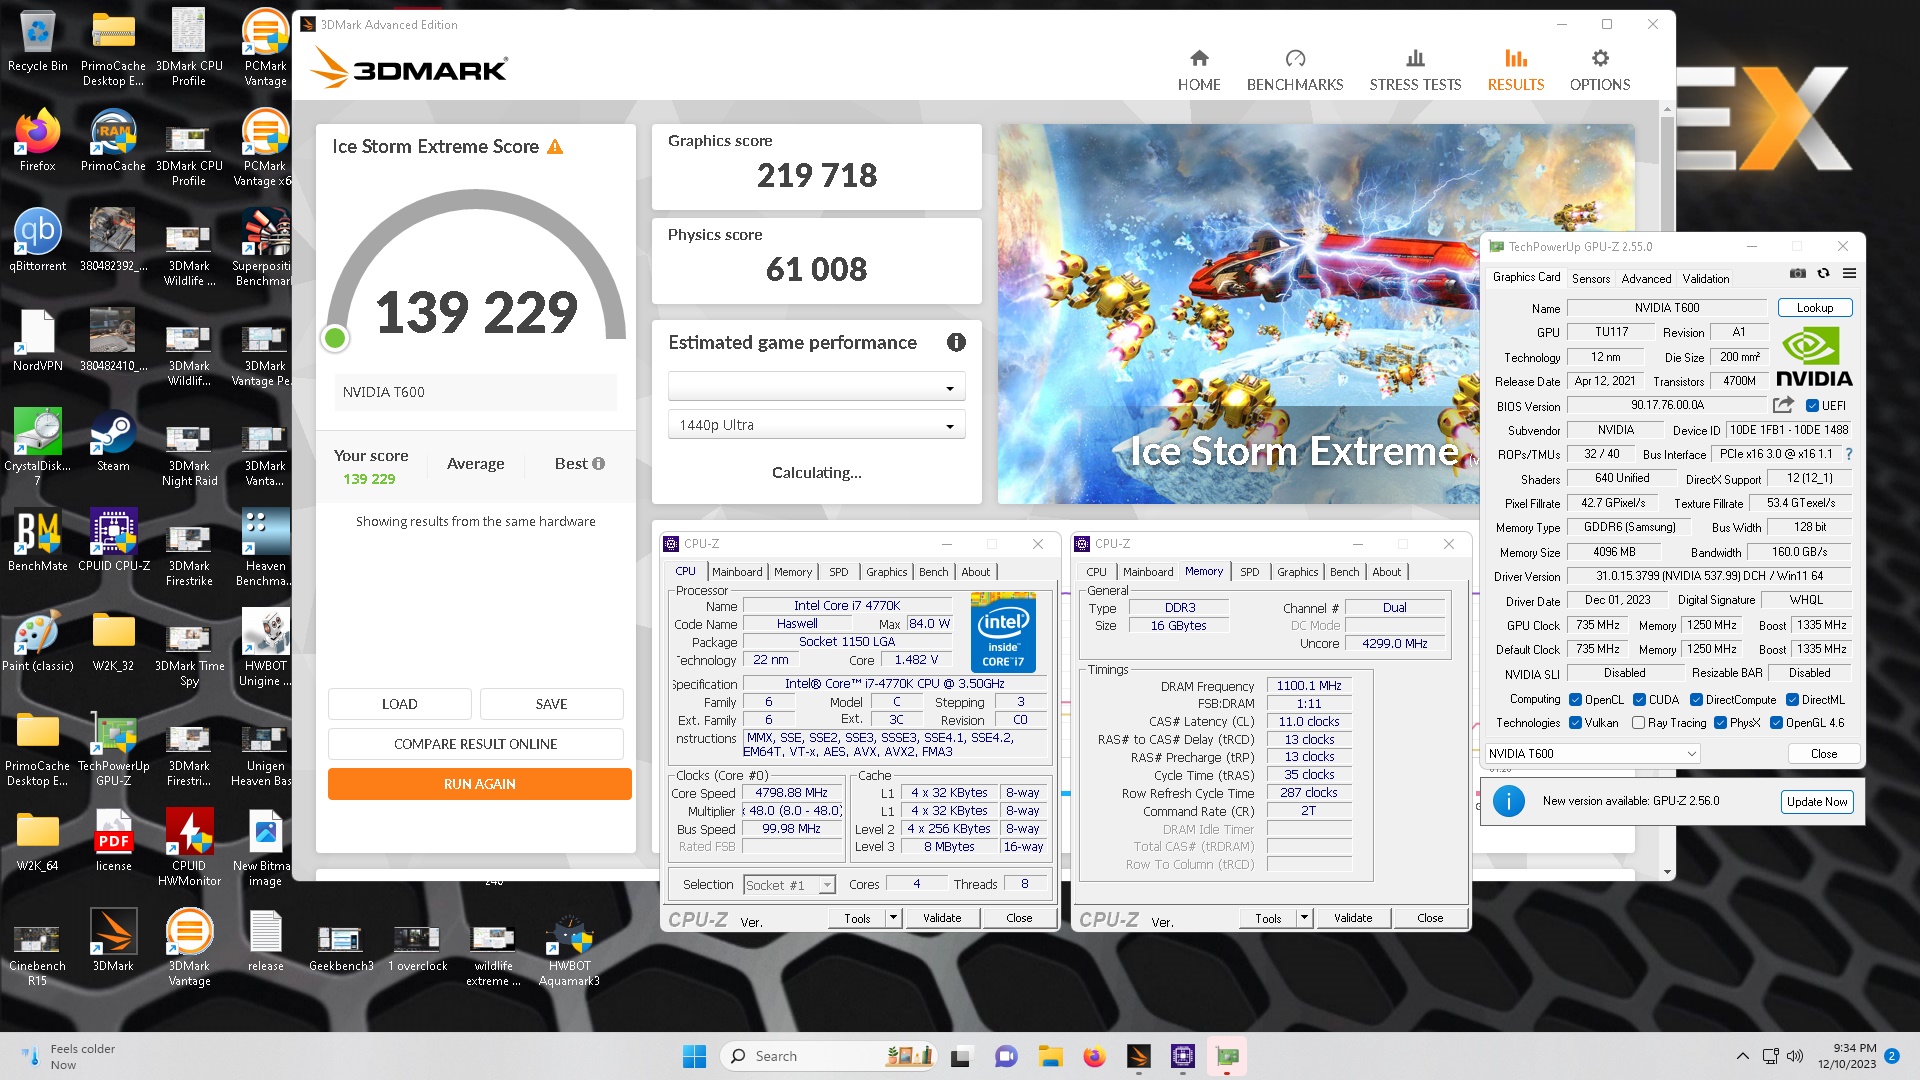Click COMPARE RESULT ONLINE button

click(x=476, y=744)
